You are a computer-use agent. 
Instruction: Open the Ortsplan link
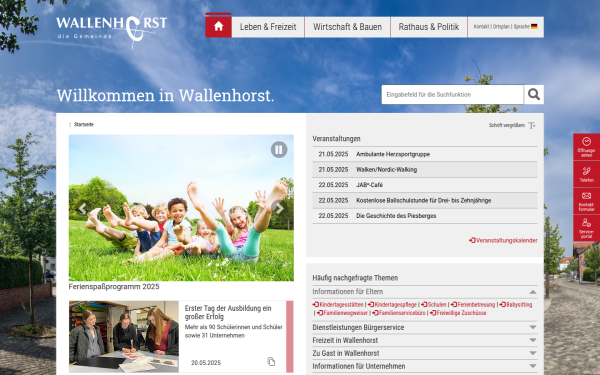pos(501,26)
